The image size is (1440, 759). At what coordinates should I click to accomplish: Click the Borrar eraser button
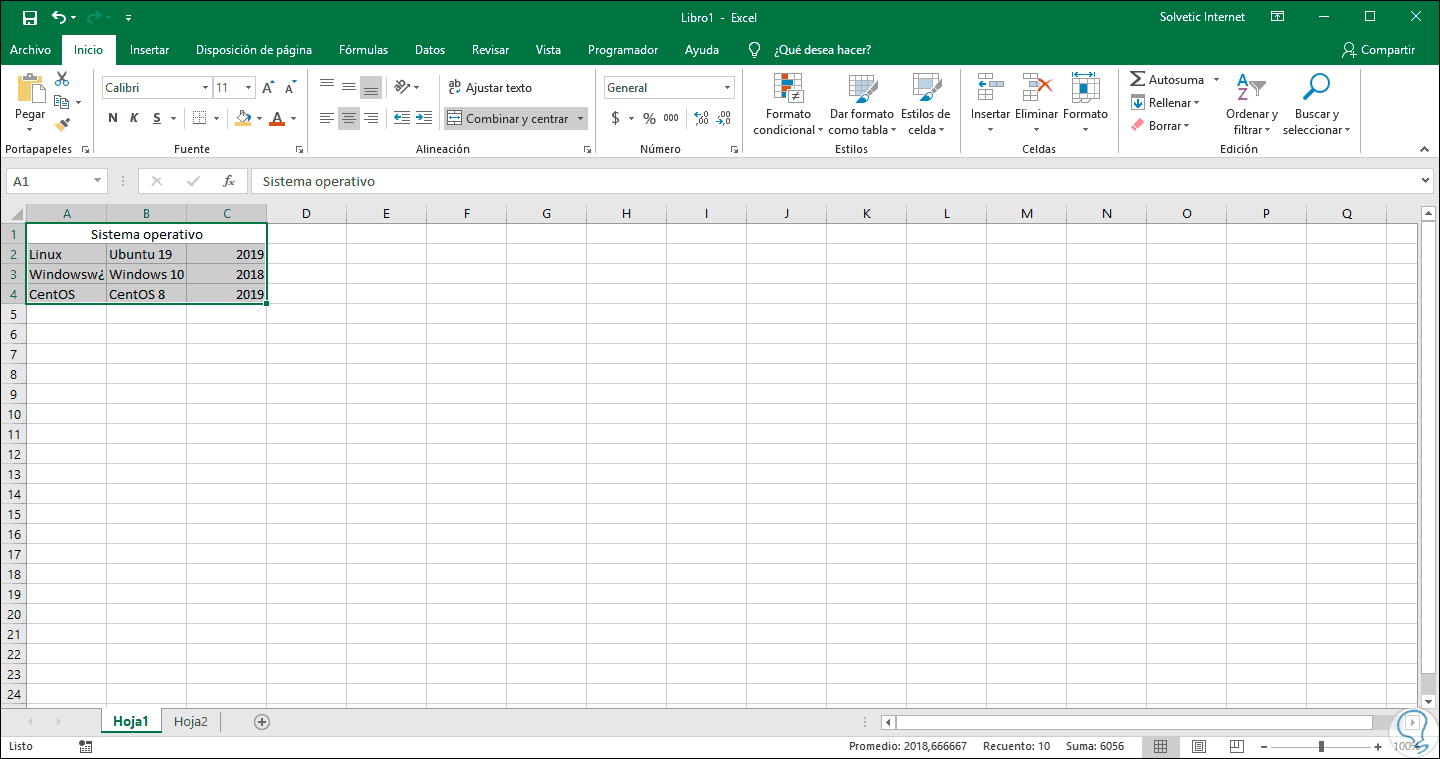(1161, 125)
